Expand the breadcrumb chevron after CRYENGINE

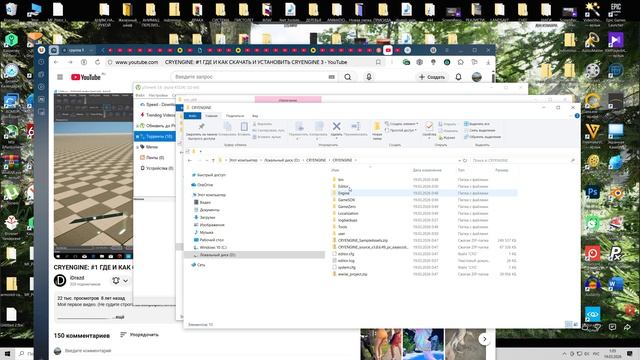(356, 160)
